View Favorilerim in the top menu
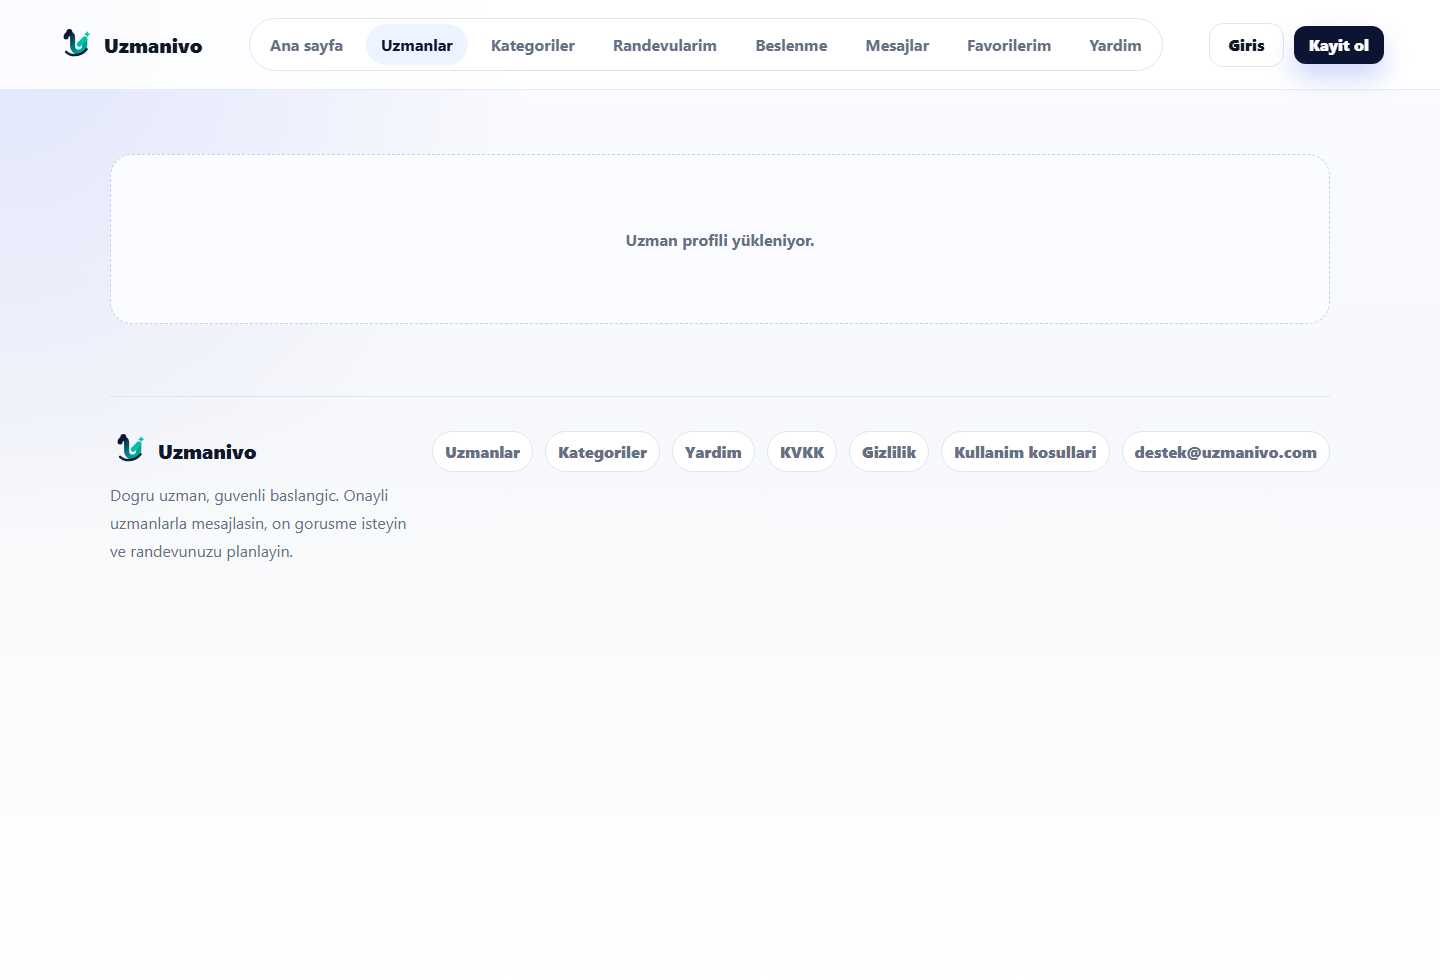Screen dimensions: 1440x980 tap(1009, 45)
